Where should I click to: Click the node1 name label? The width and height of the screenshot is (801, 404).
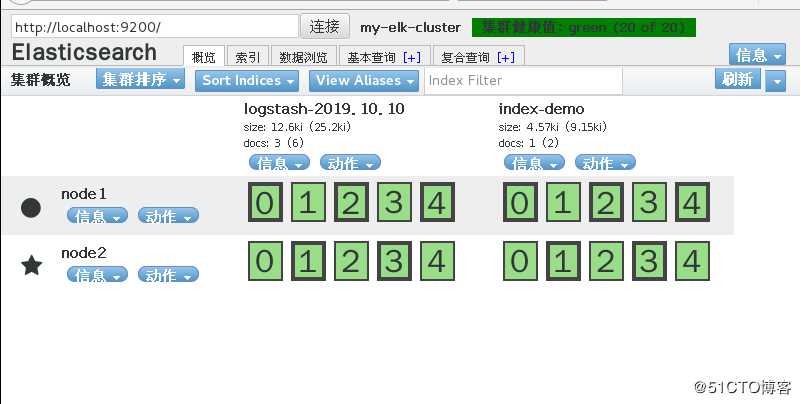84,194
